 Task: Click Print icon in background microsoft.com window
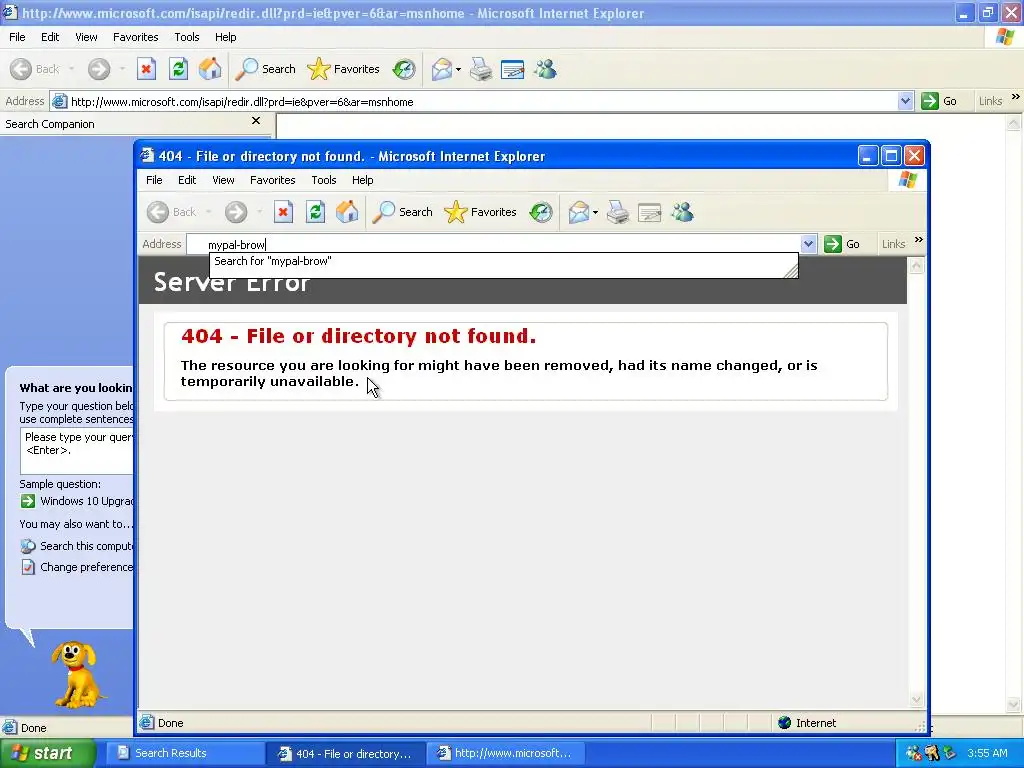(x=481, y=69)
